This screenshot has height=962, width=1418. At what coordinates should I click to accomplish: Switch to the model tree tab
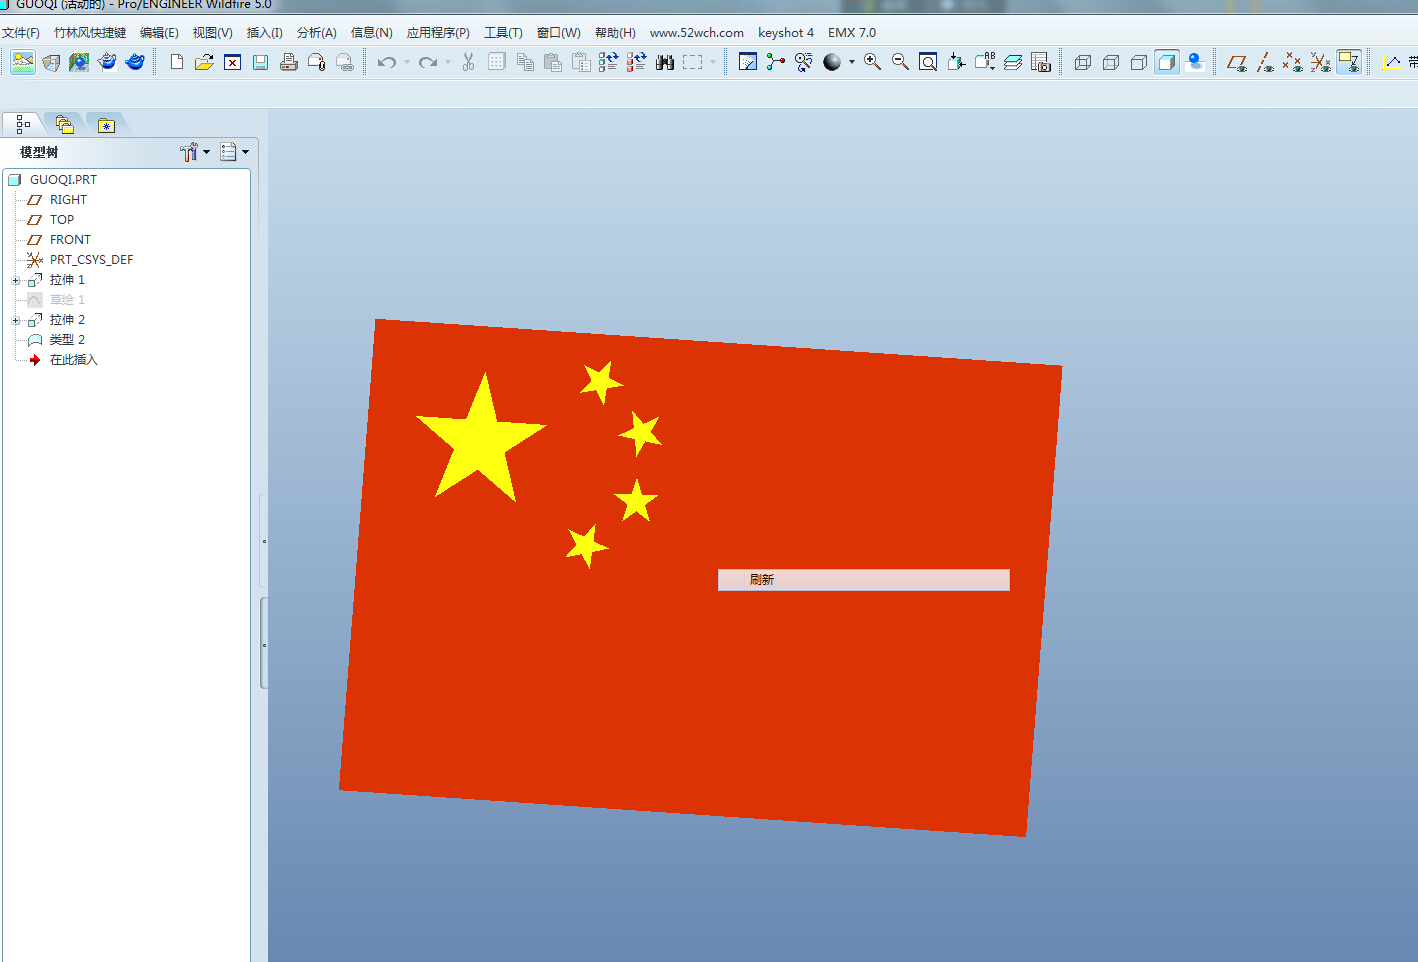coord(23,124)
